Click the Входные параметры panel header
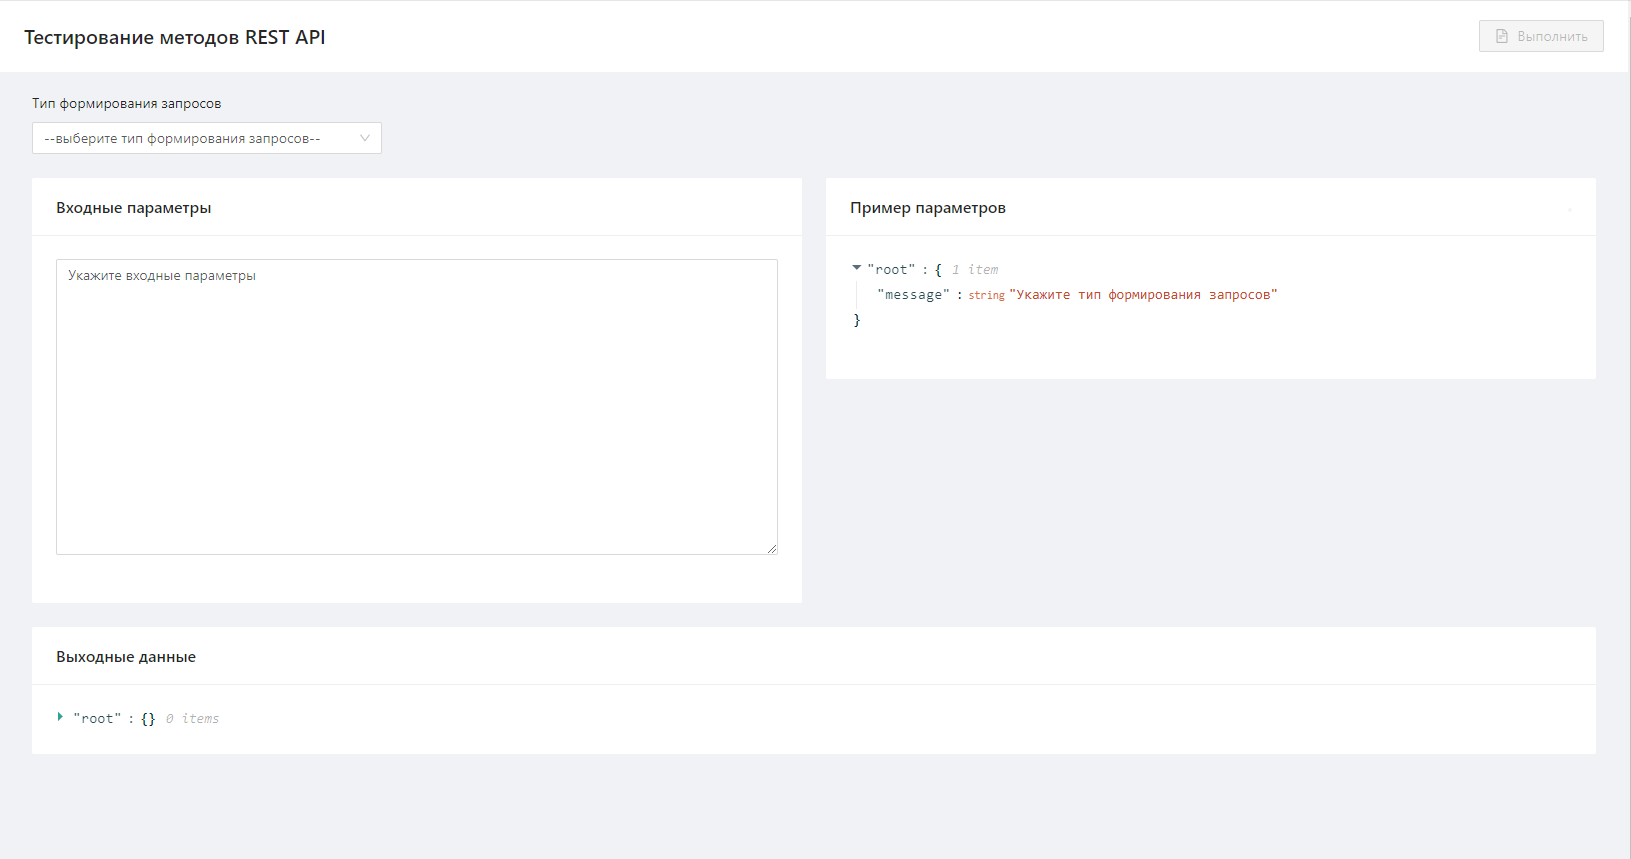This screenshot has width=1631, height=859. [134, 208]
